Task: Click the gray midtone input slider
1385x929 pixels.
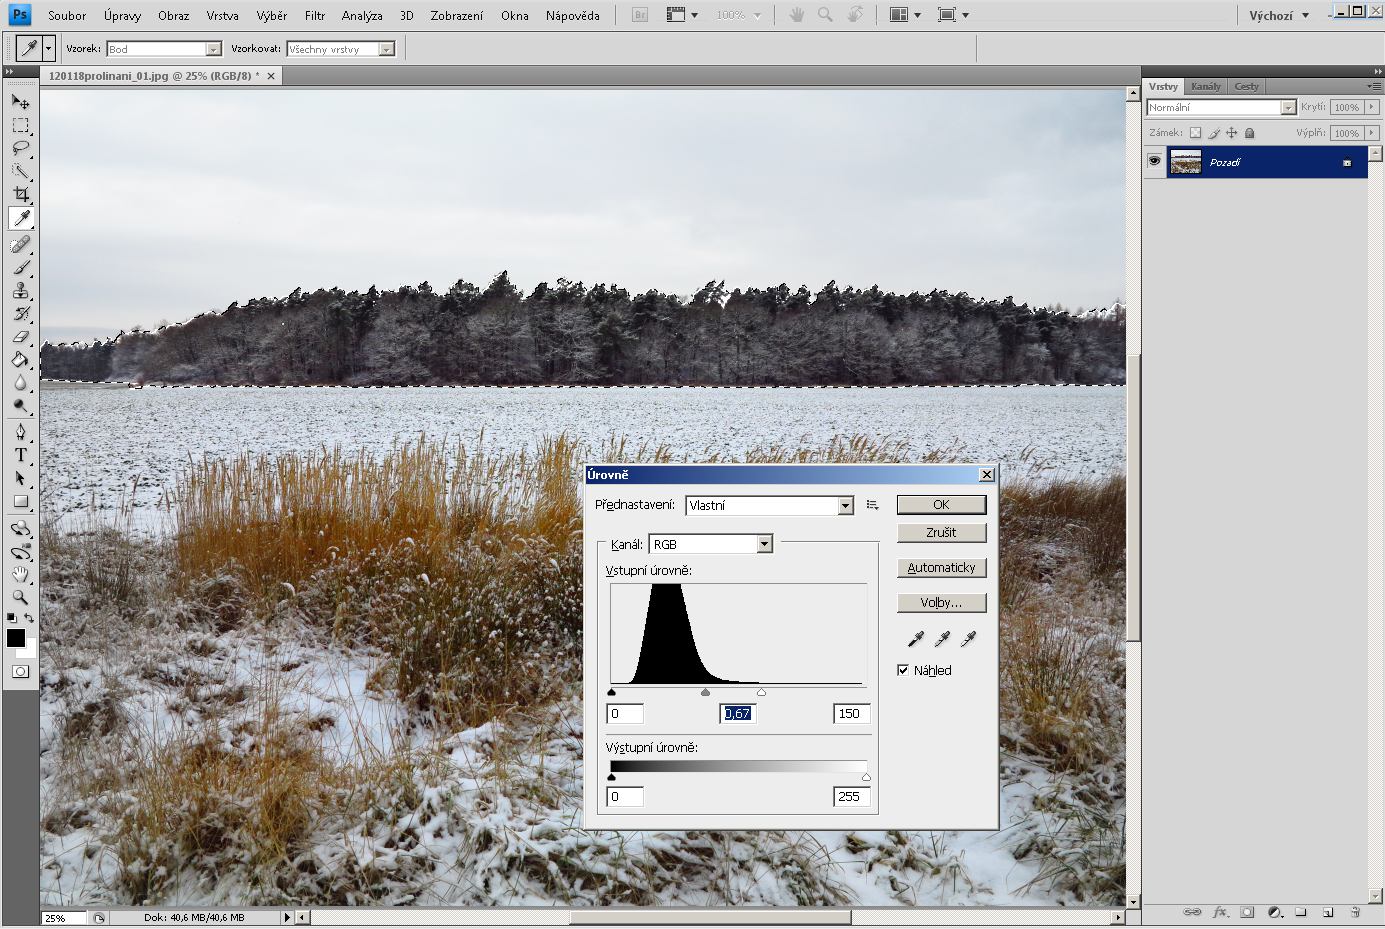Action: click(706, 692)
